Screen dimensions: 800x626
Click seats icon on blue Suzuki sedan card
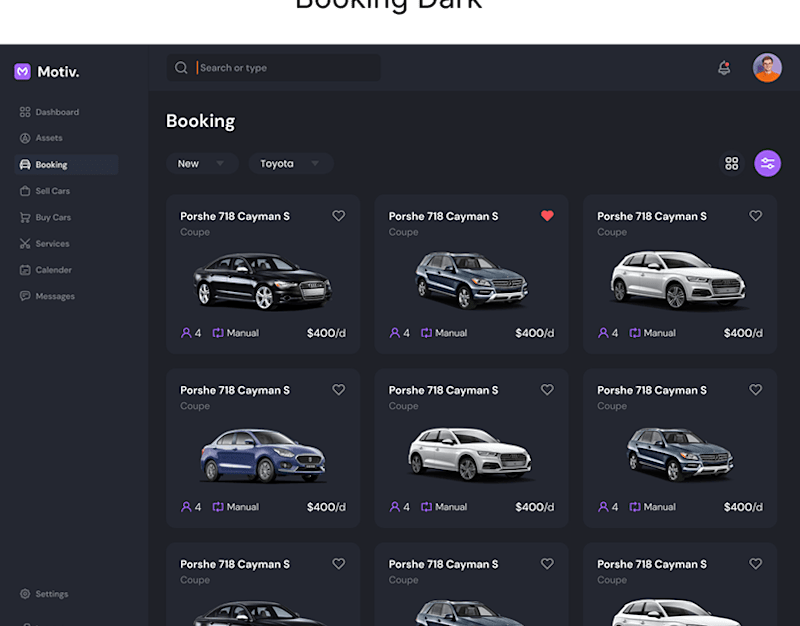(x=186, y=507)
